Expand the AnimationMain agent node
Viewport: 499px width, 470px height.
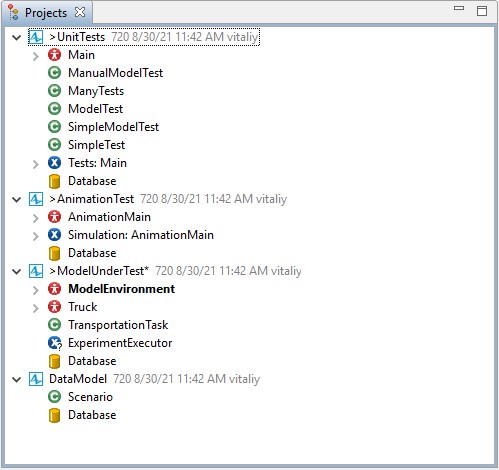(x=36, y=218)
